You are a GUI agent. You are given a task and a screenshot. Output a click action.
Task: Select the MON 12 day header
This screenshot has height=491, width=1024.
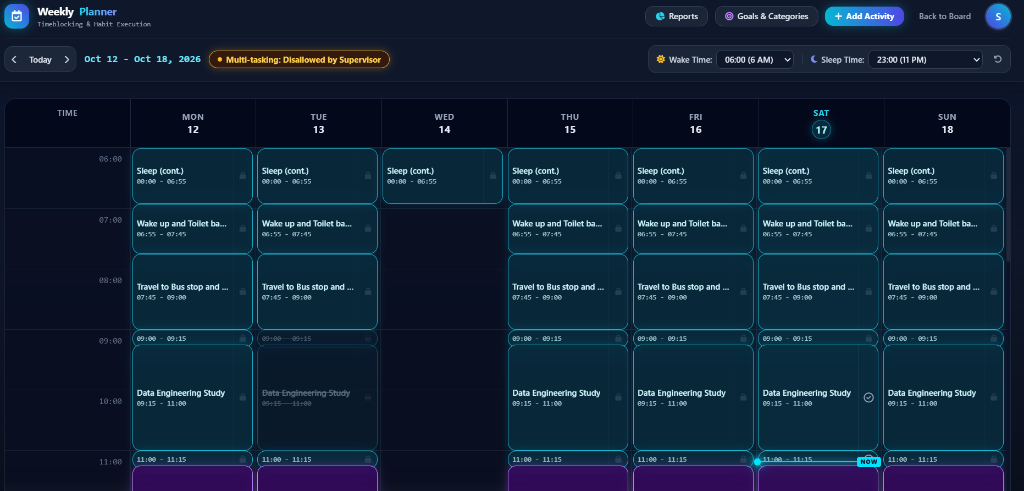point(193,123)
